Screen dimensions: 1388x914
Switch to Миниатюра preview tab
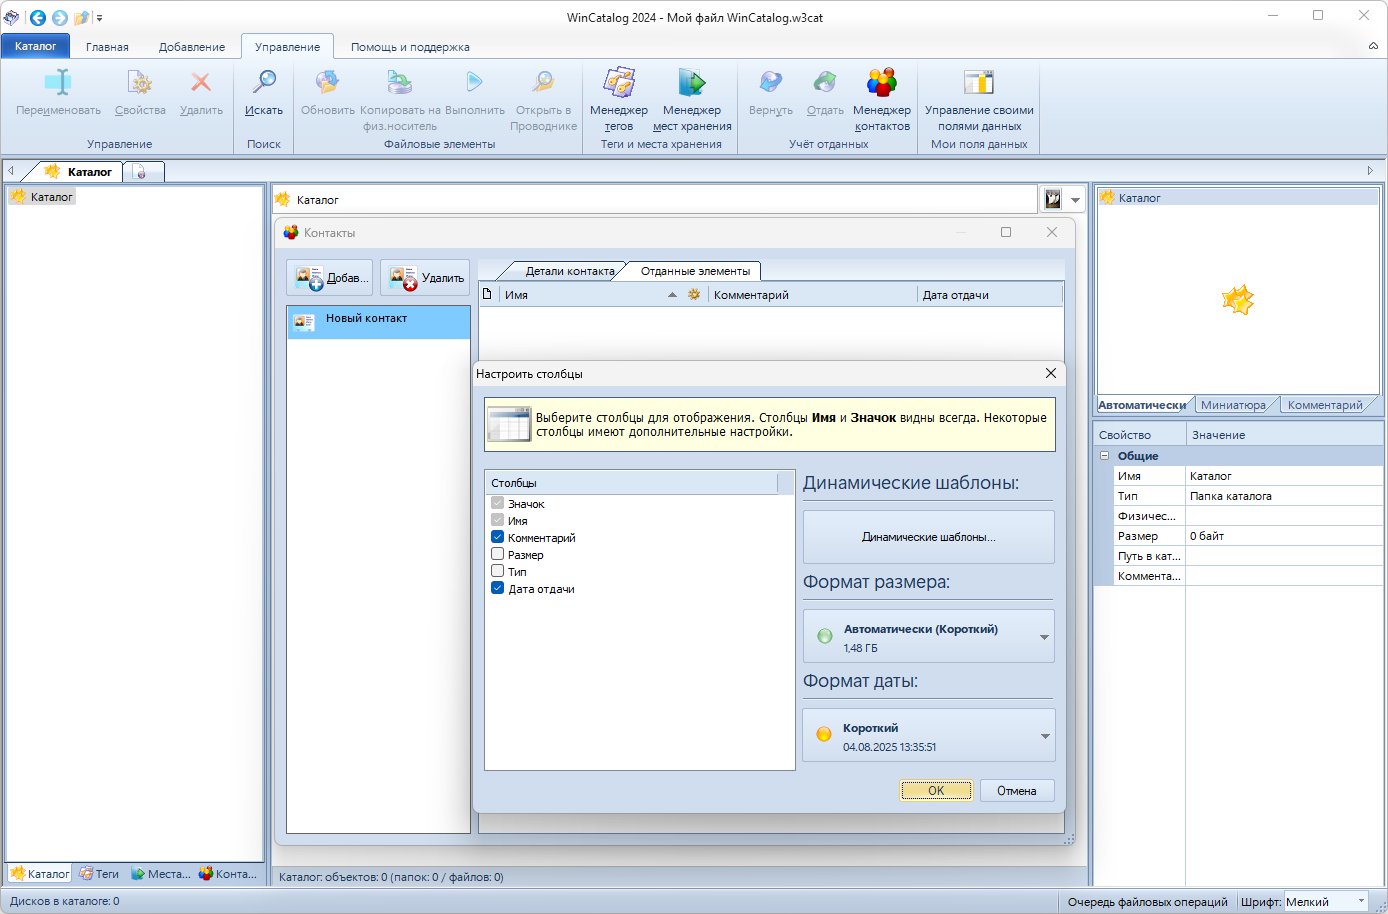pyautogui.click(x=1233, y=405)
